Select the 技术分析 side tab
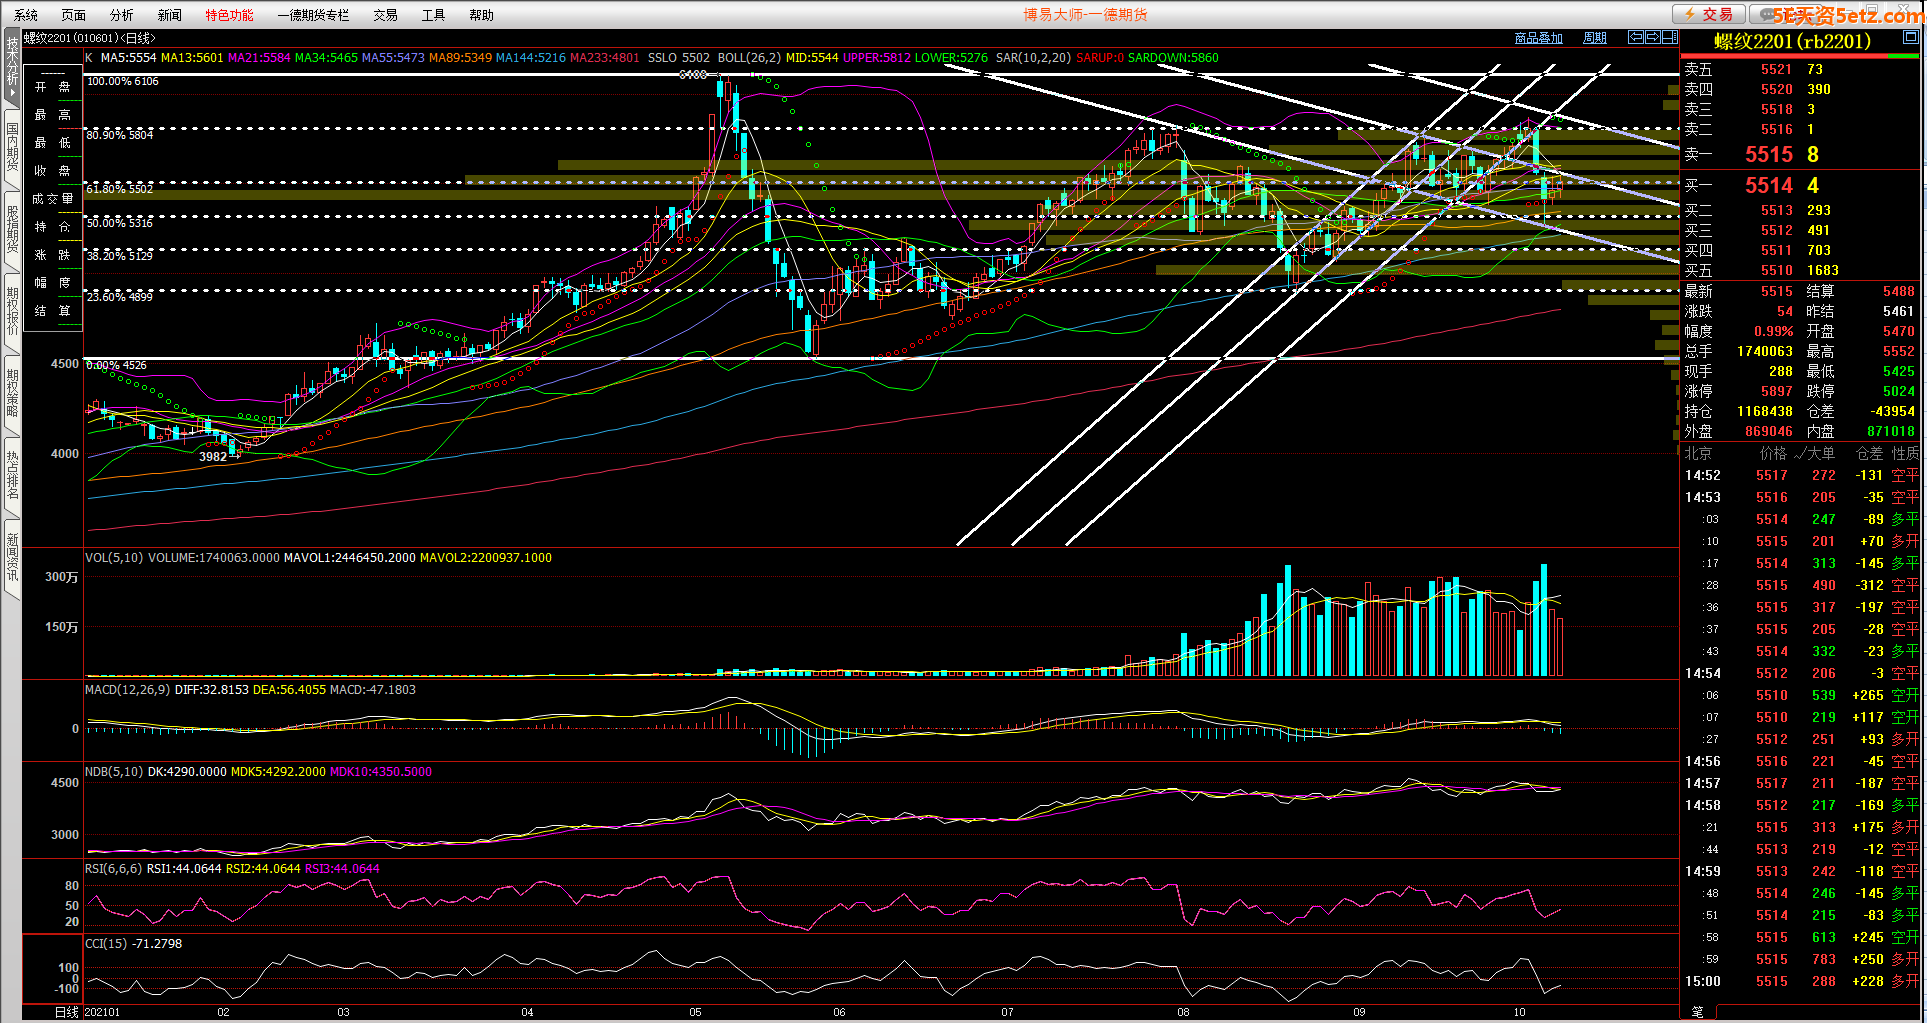This screenshot has height=1023, width=1927. pos(12,67)
